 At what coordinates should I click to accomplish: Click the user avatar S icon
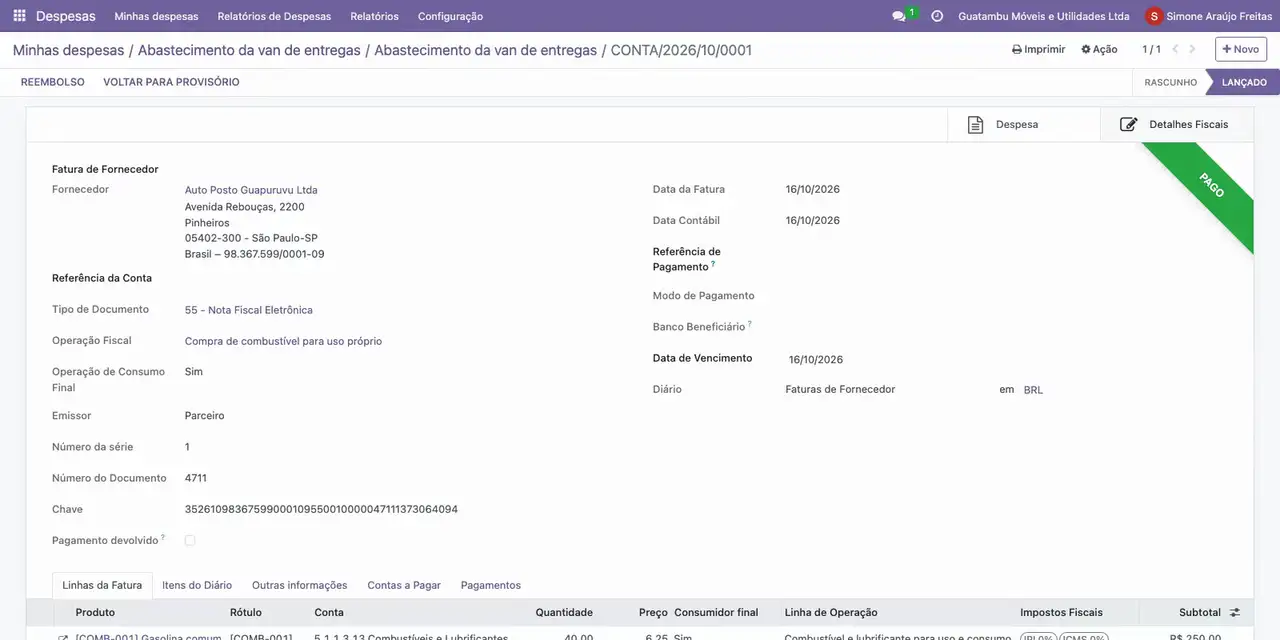pos(1154,16)
